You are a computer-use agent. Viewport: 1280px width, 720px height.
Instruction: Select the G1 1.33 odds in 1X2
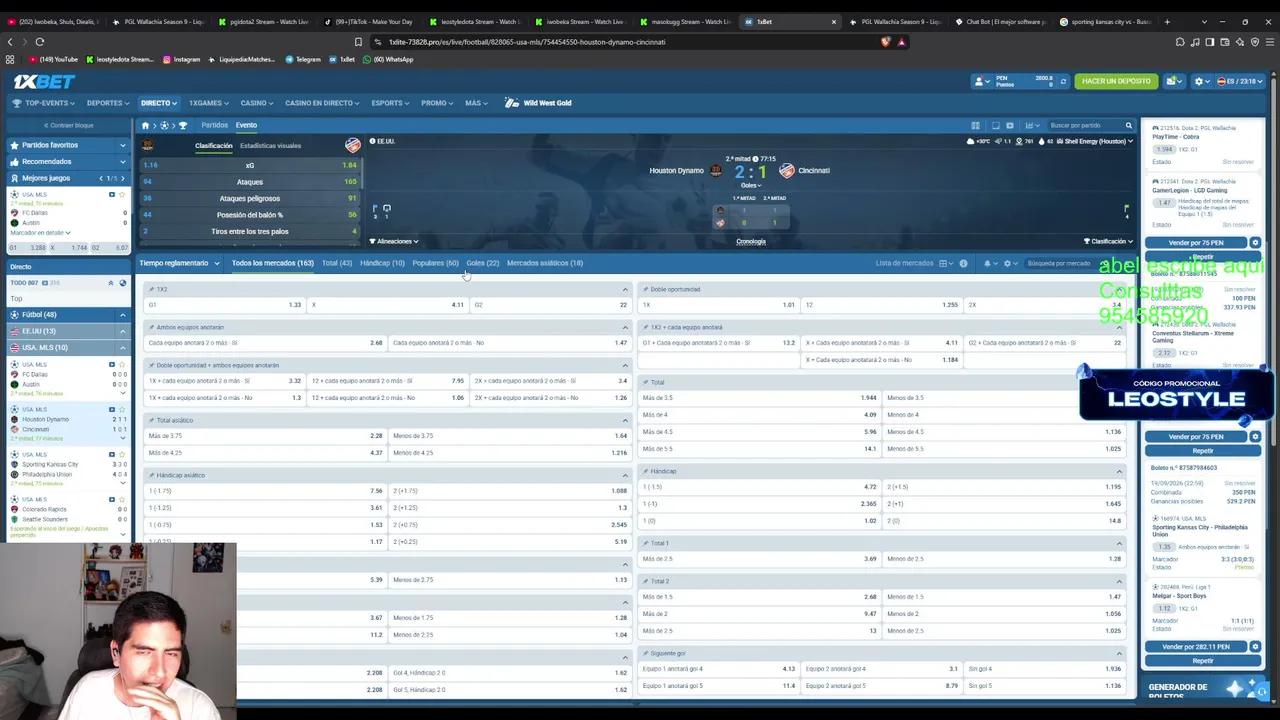[224, 305]
